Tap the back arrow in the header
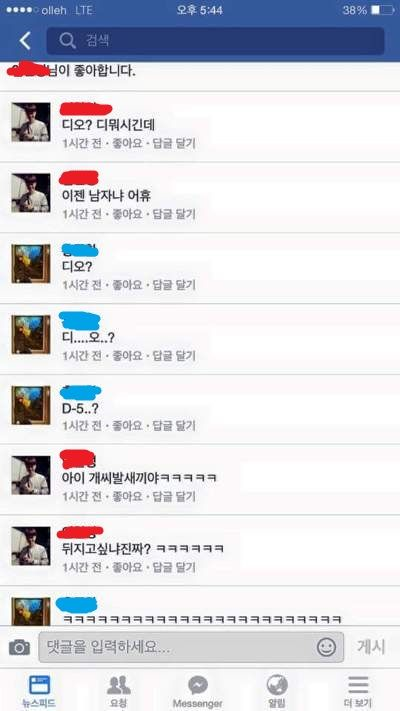The width and height of the screenshot is (400, 711). coord(25,41)
